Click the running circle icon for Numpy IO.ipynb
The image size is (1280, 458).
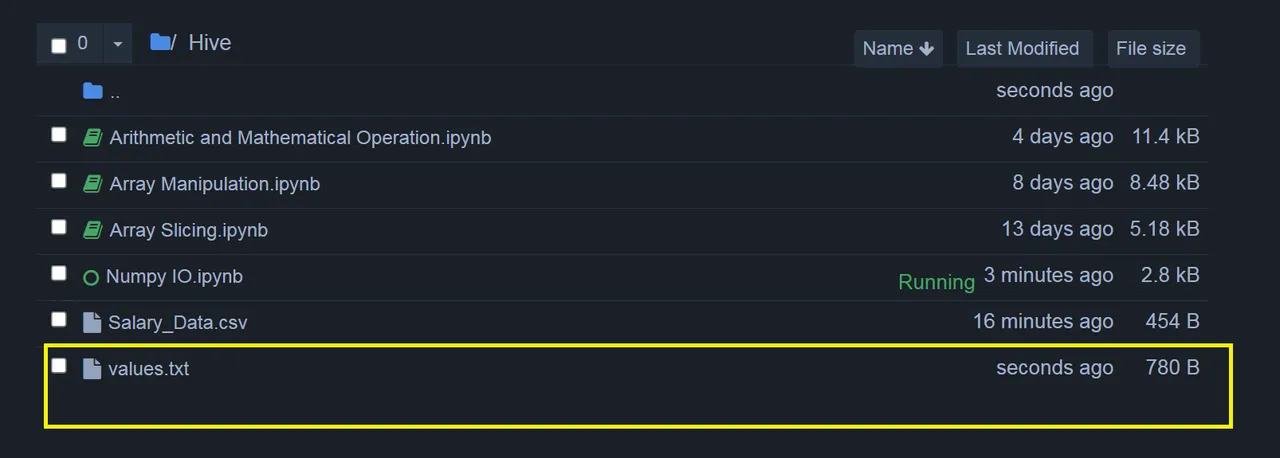(x=91, y=277)
